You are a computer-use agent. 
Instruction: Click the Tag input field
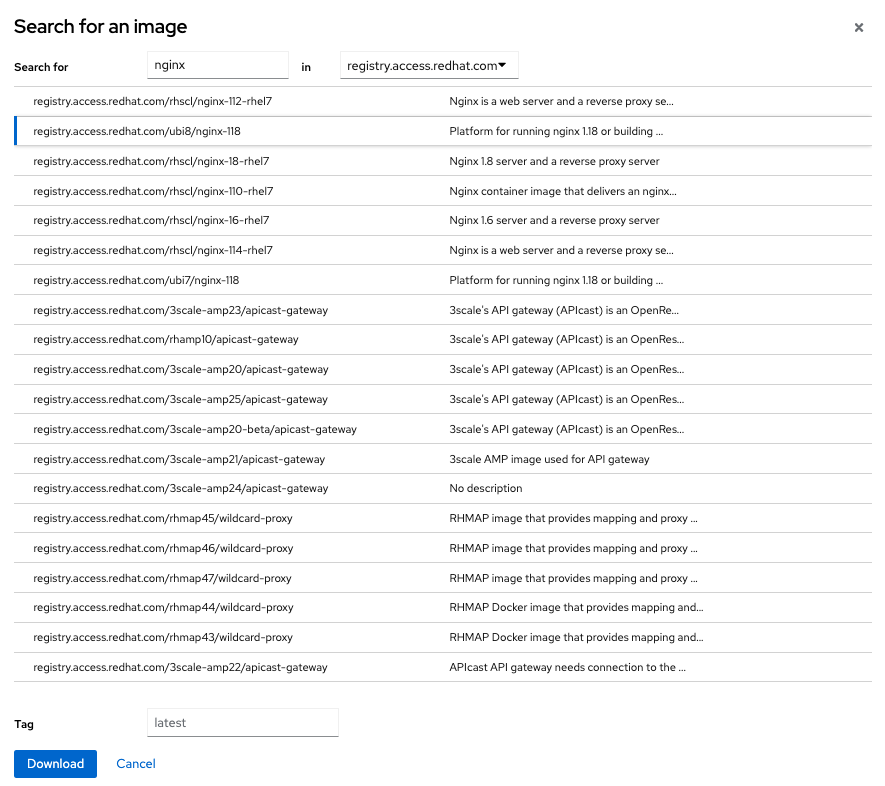click(x=243, y=722)
